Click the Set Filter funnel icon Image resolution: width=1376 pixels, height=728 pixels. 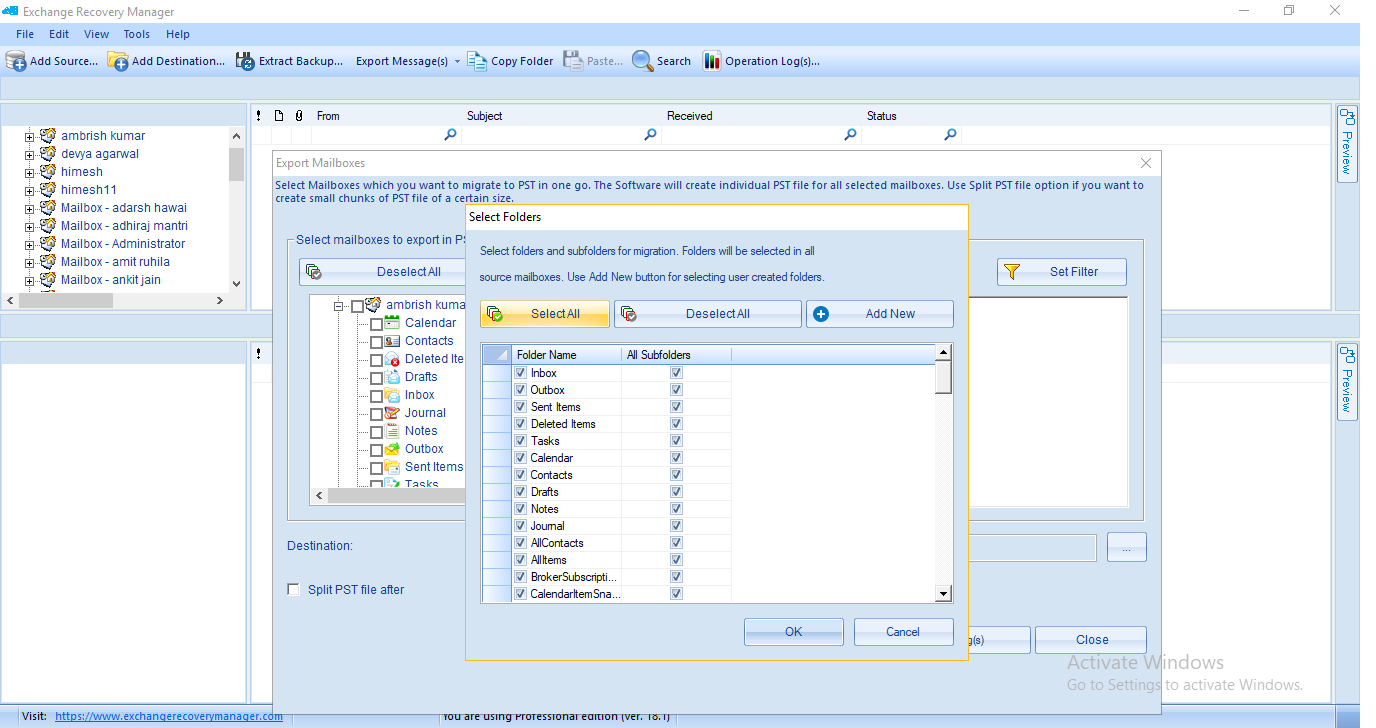point(1012,271)
